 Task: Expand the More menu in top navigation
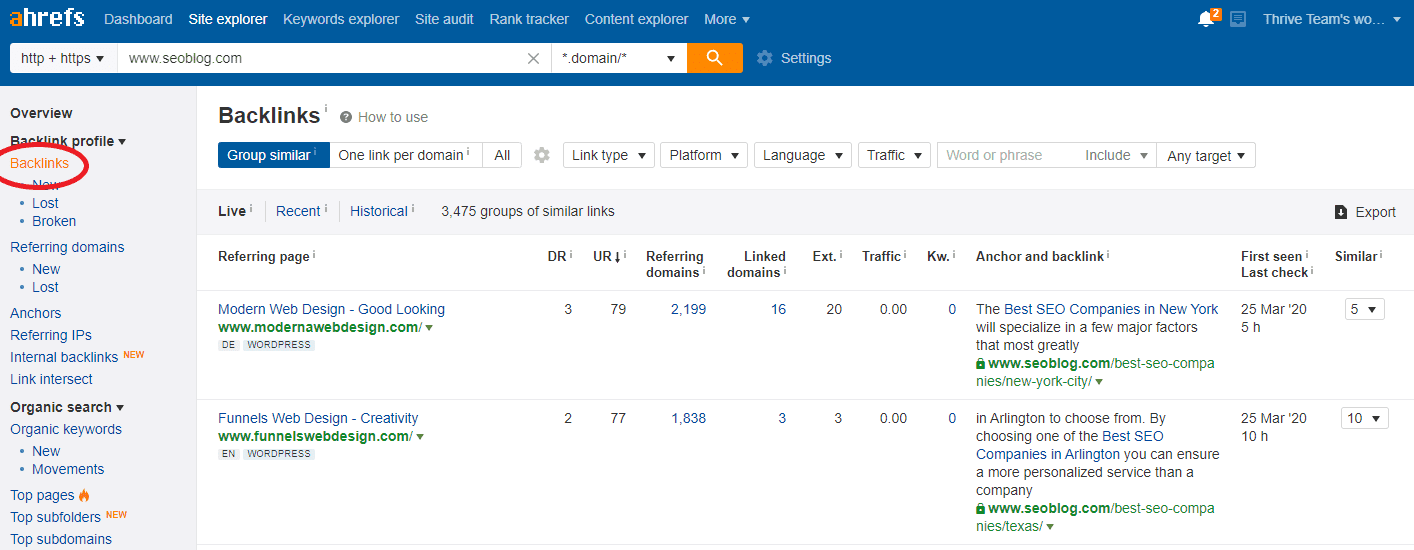click(x=727, y=19)
